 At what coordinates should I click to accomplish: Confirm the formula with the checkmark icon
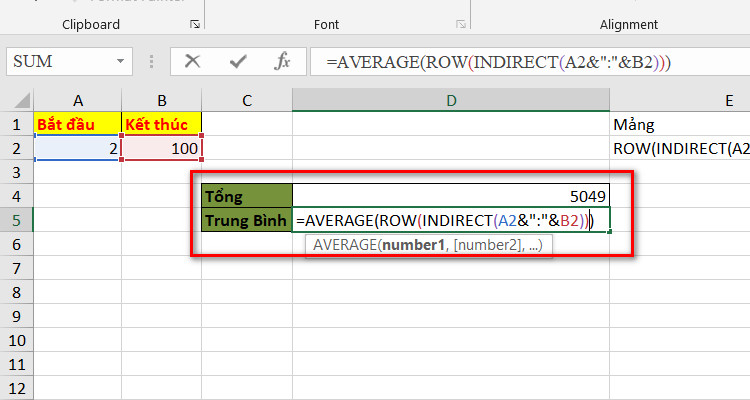coord(238,61)
